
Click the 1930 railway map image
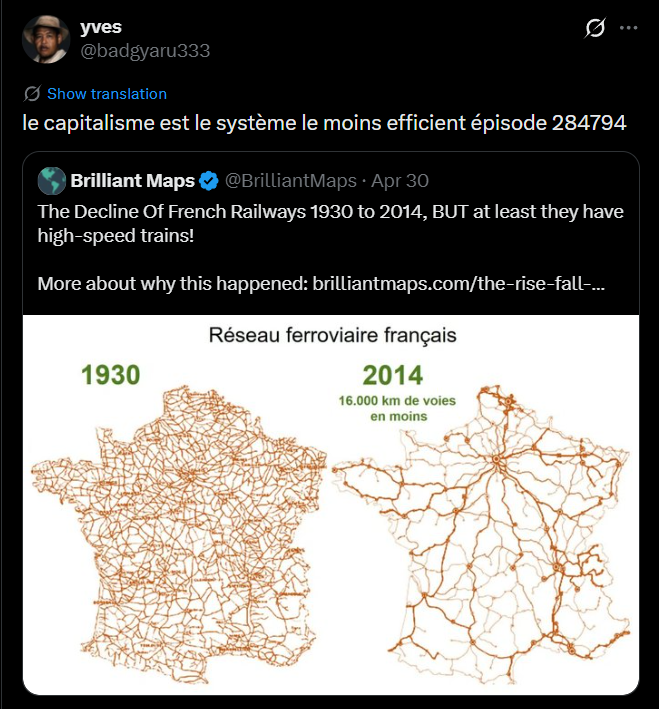(178, 534)
